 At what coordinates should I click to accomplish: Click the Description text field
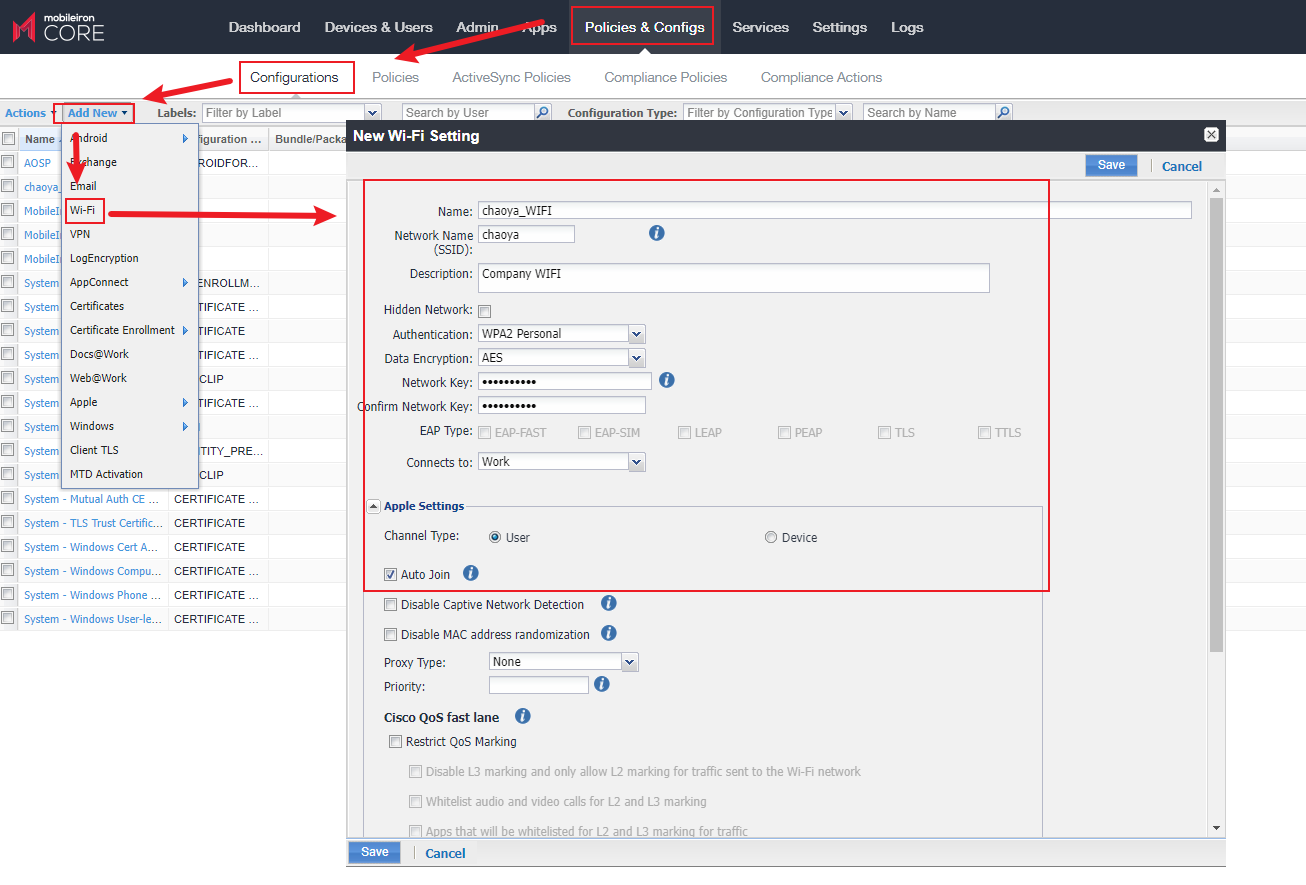[733, 278]
